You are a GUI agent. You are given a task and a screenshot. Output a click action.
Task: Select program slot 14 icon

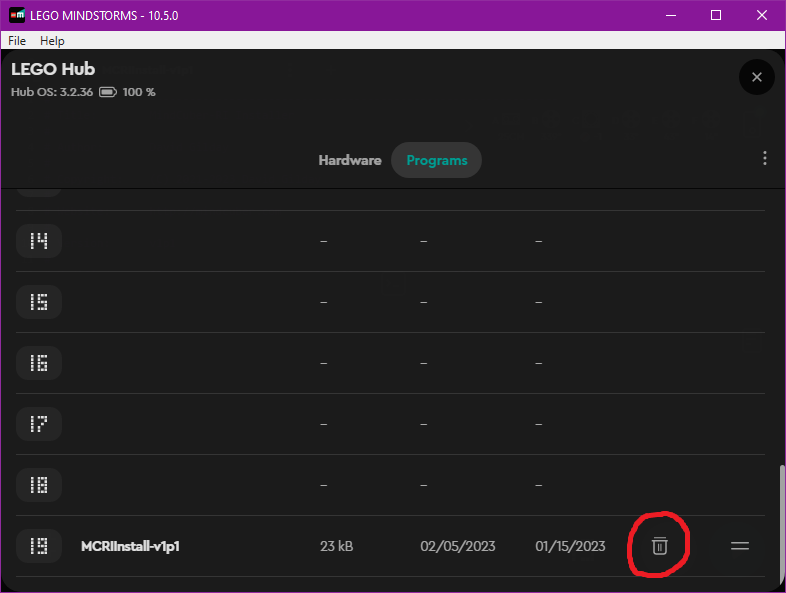coord(39,241)
